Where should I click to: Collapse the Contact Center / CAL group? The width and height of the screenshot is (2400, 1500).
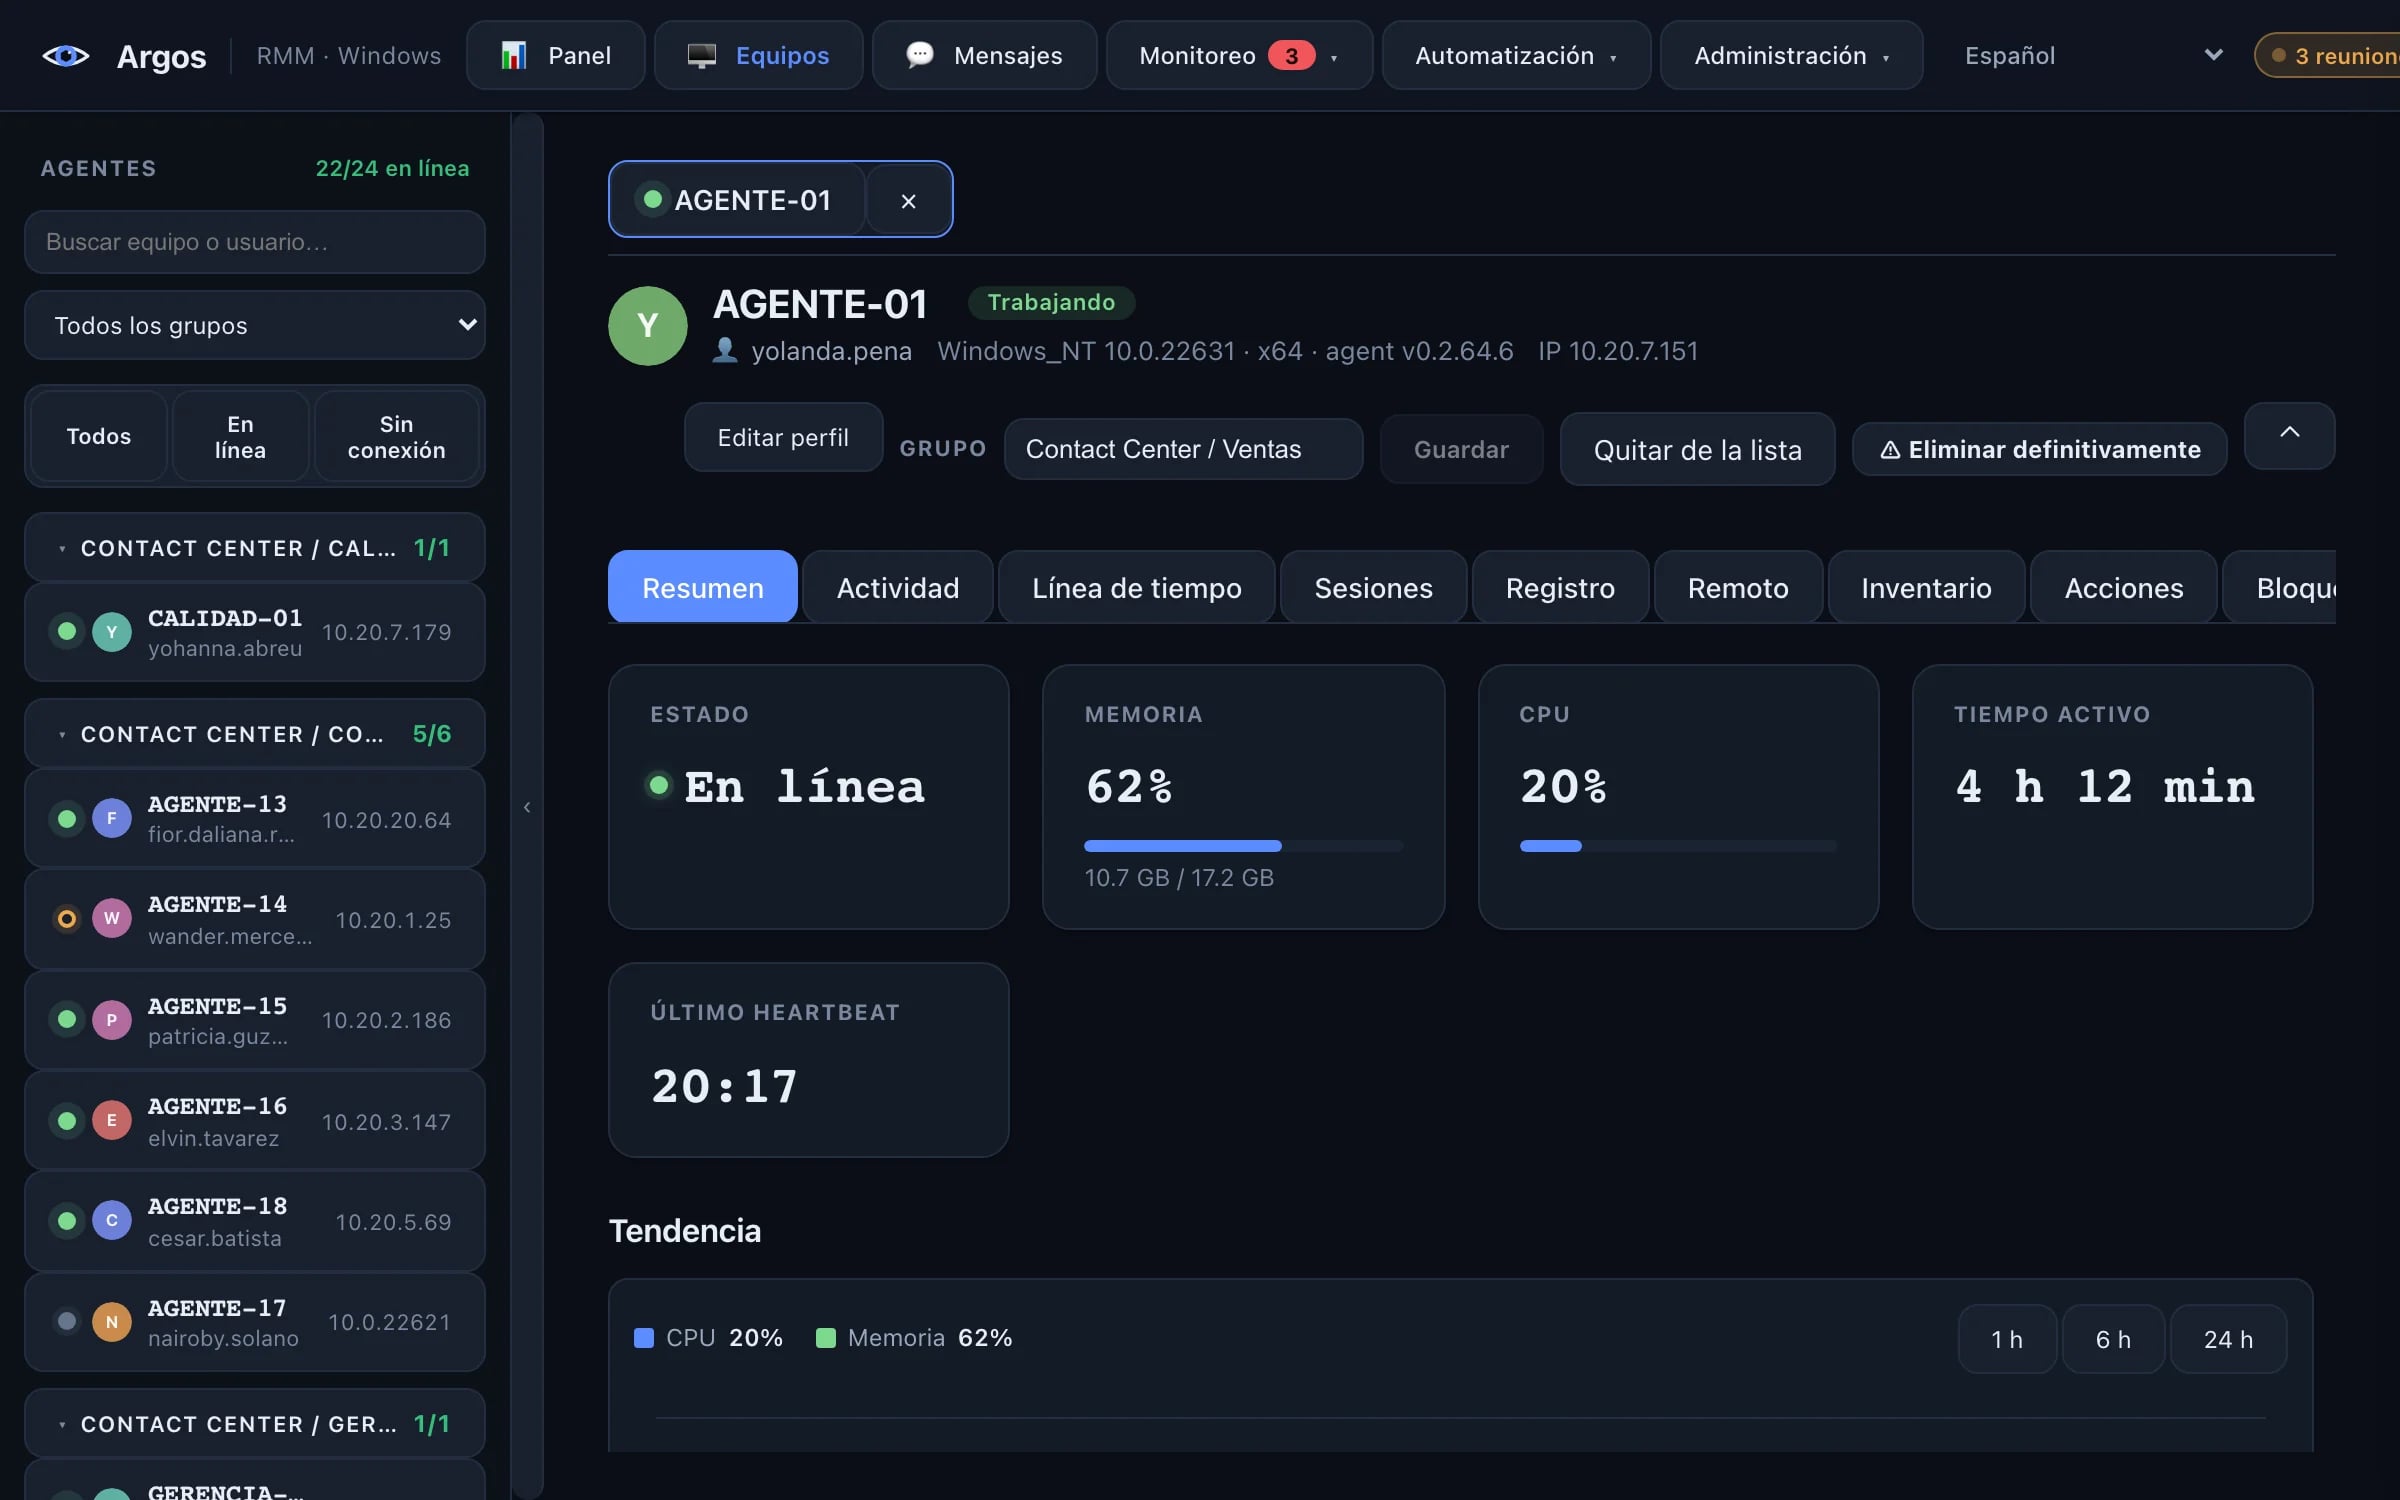pyautogui.click(x=255, y=547)
